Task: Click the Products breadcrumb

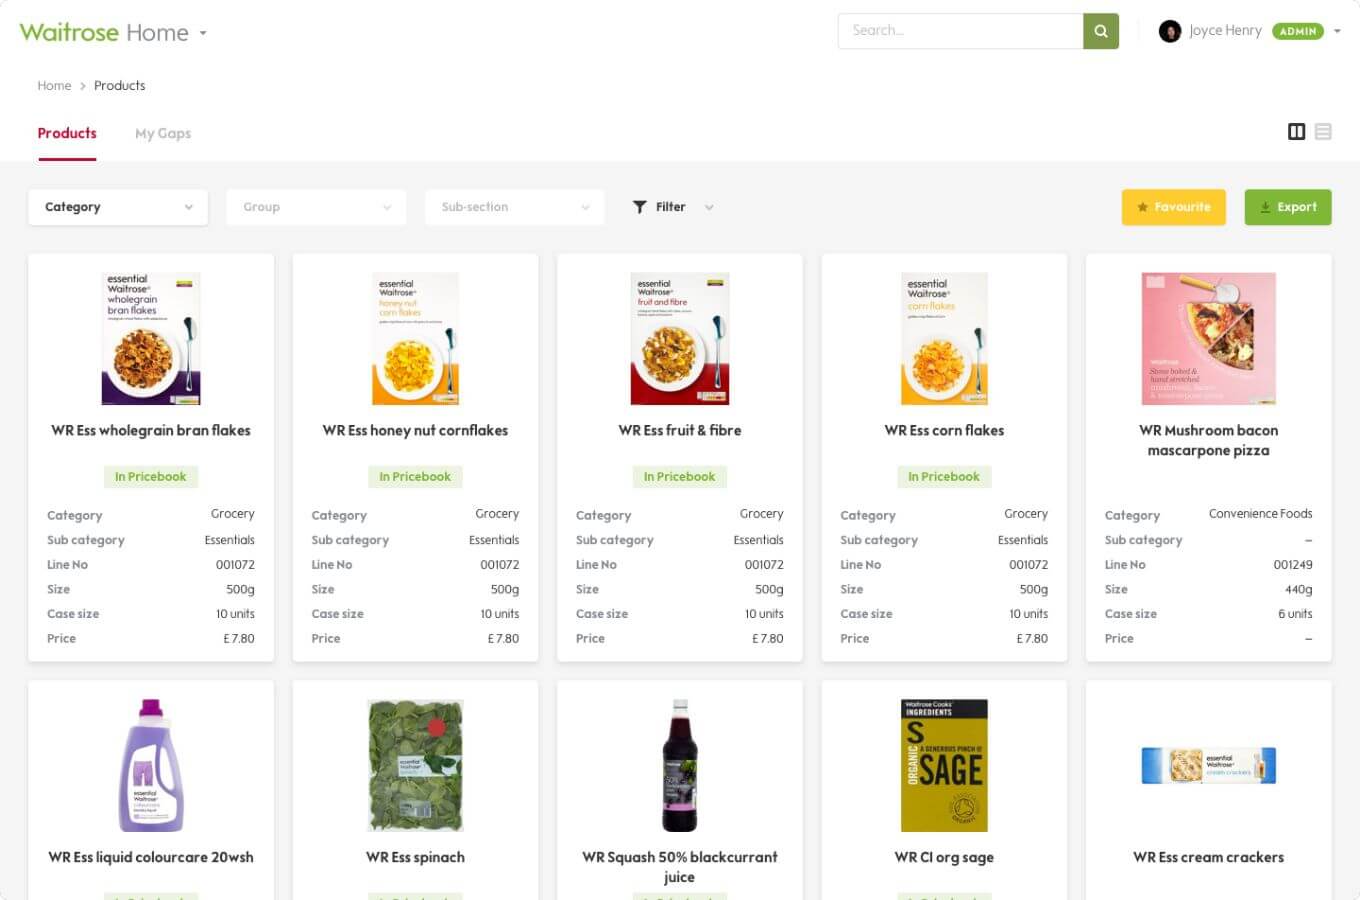Action: click(x=120, y=85)
